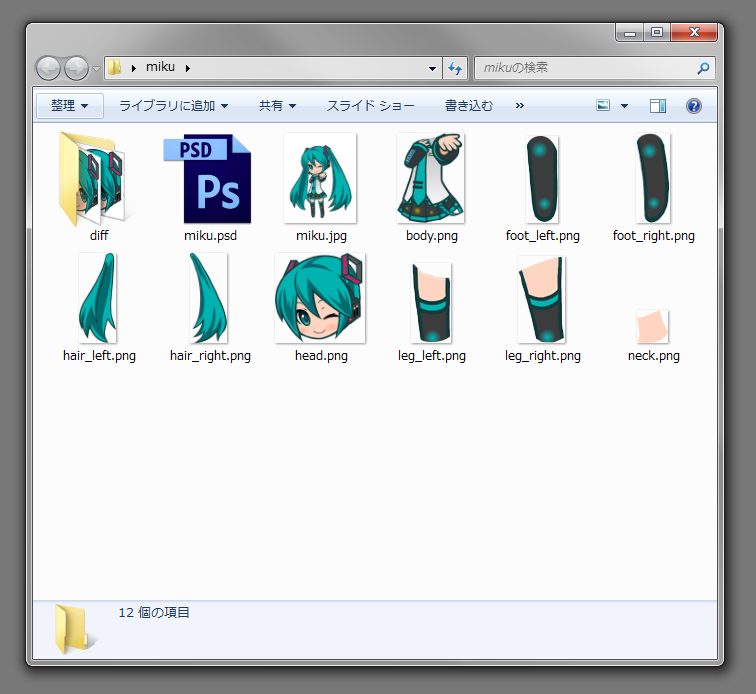The height and width of the screenshot is (694, 756).
Task: Select the hair_left.png thumbnail
Action: pos(98,298)
